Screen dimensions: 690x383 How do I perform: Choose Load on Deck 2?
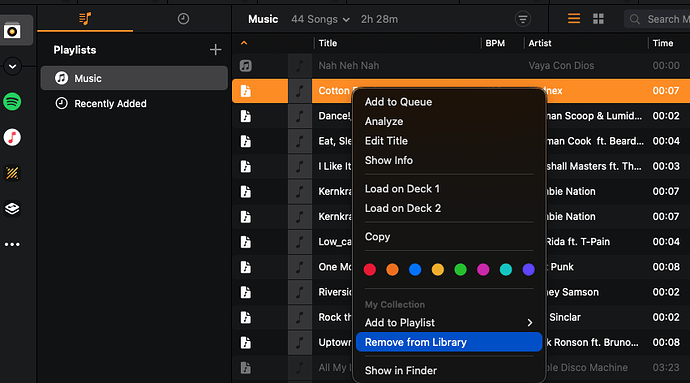[x=449, y=208]
